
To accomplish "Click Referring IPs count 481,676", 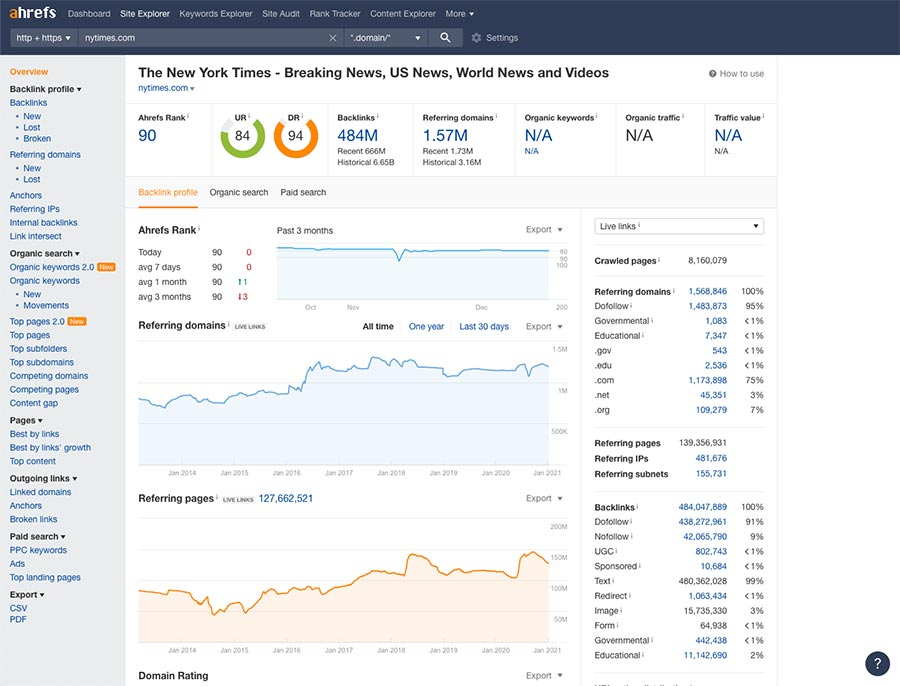I will [x=711, y=458].
